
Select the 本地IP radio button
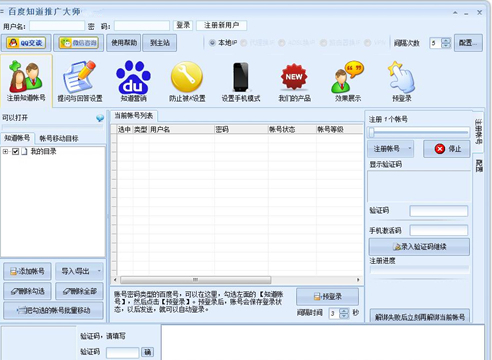(x=212, y=43)
